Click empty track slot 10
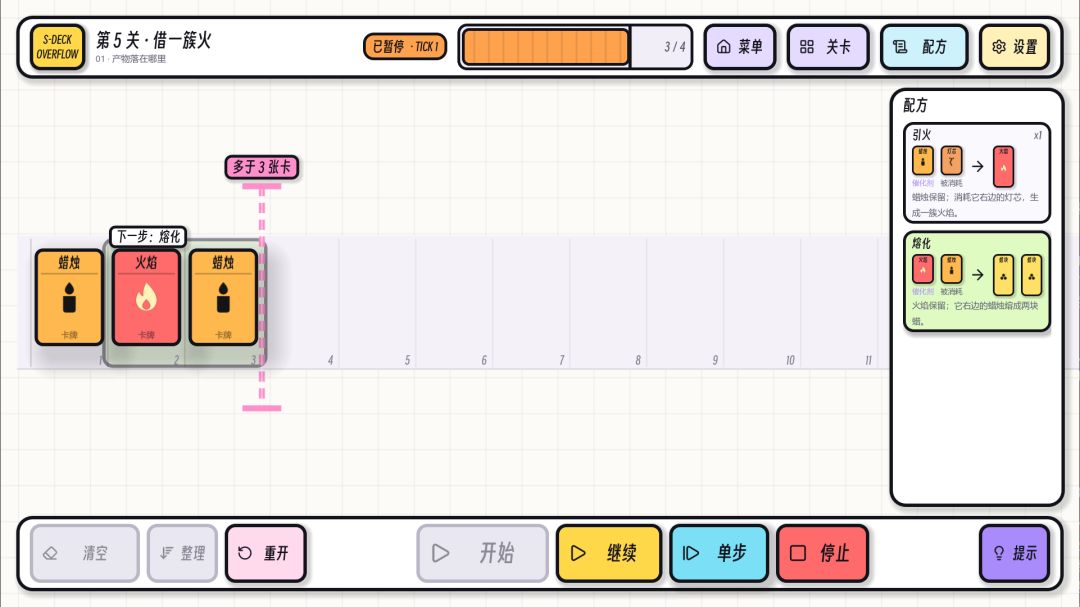The image size is (1080, 607). (762, 303)
